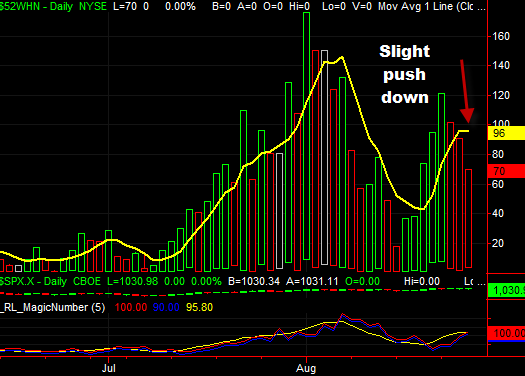Click the B=0 bid value in top header
Screen dimensions: 525x376
click(x=221, y=6)
